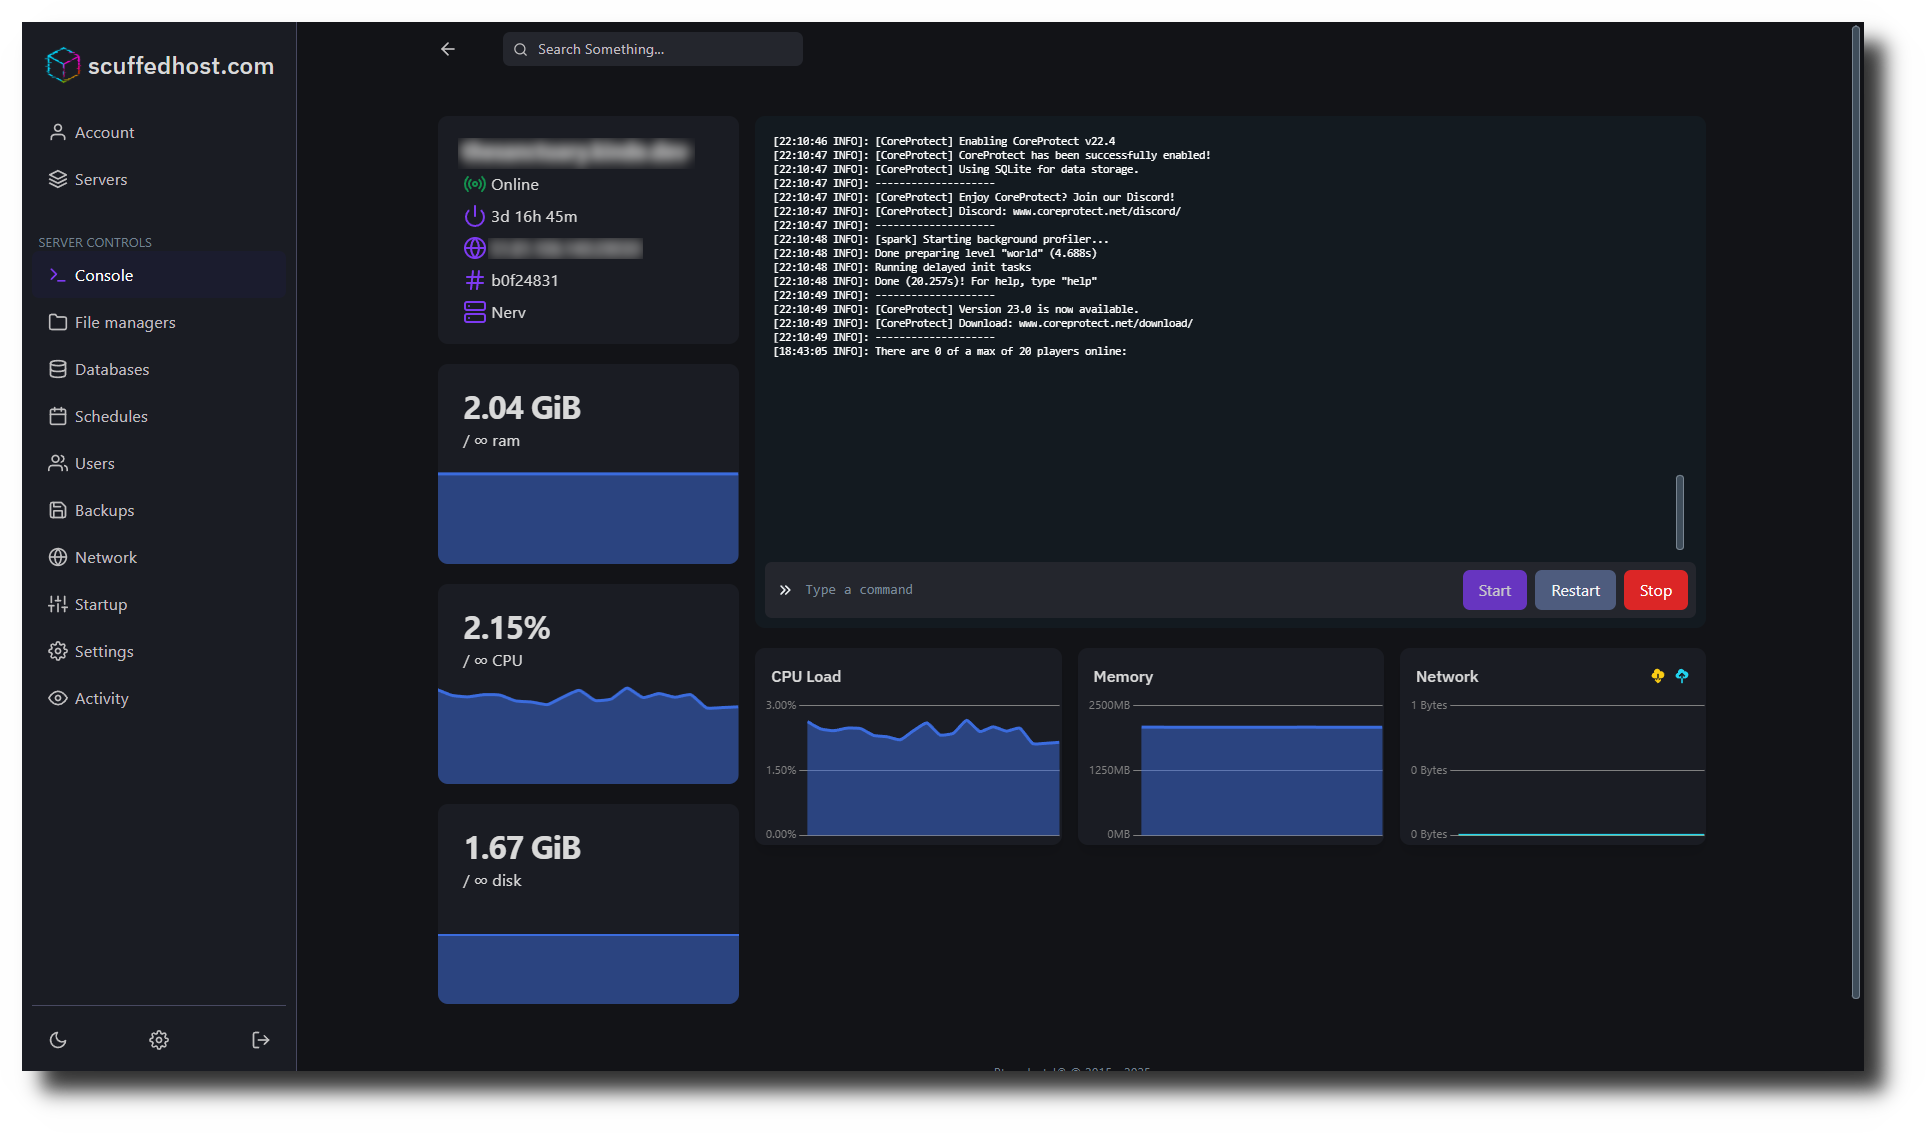
Task: Open the Console section
Action: [x=104, y=275]
